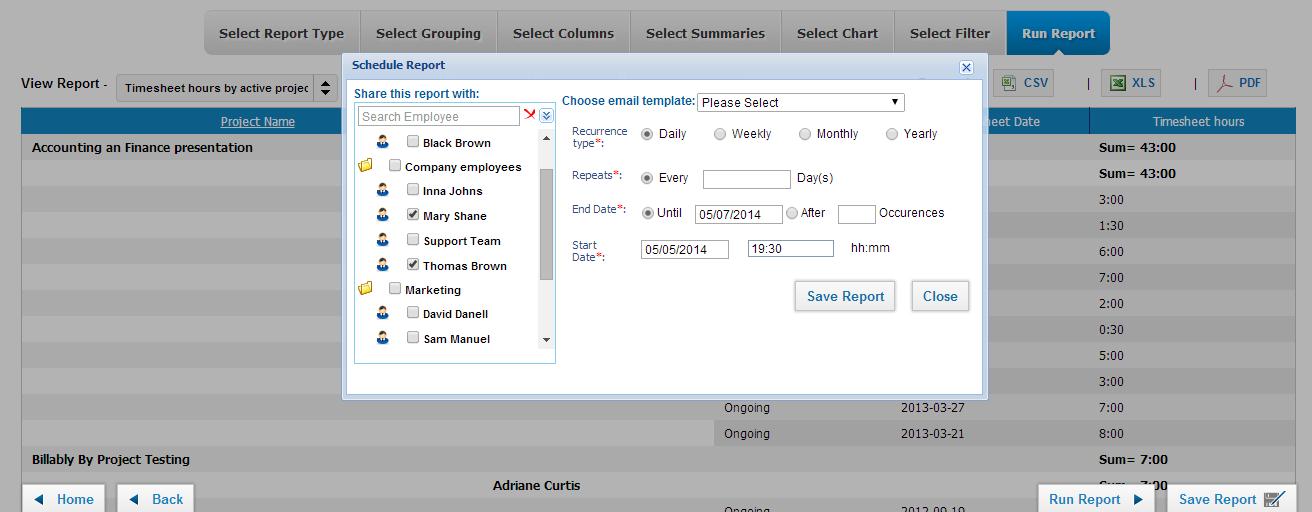Check the David Danell checkbox
The height and width of the screenshot is (512, 1312).
click(x=413, y=312)
